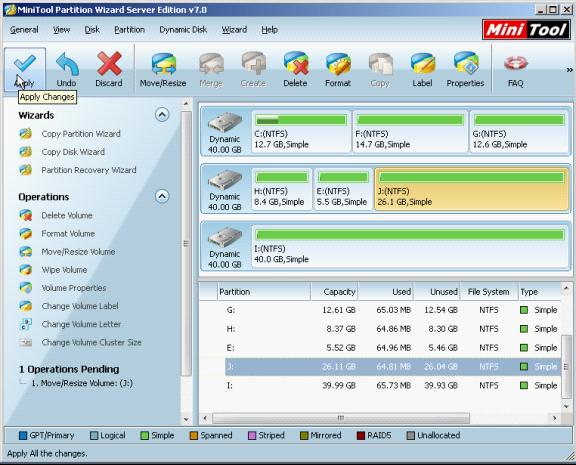Select pending operation Move/Resize Volume (J:)
The height and width of the screenshot is (465, 576).
point(82,383)
